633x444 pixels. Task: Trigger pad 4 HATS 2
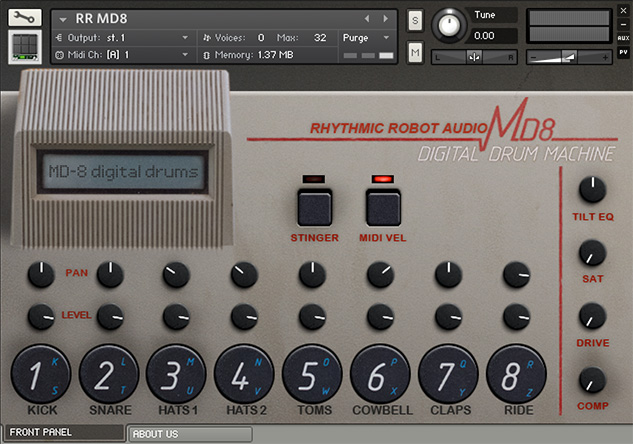point(244,374)
